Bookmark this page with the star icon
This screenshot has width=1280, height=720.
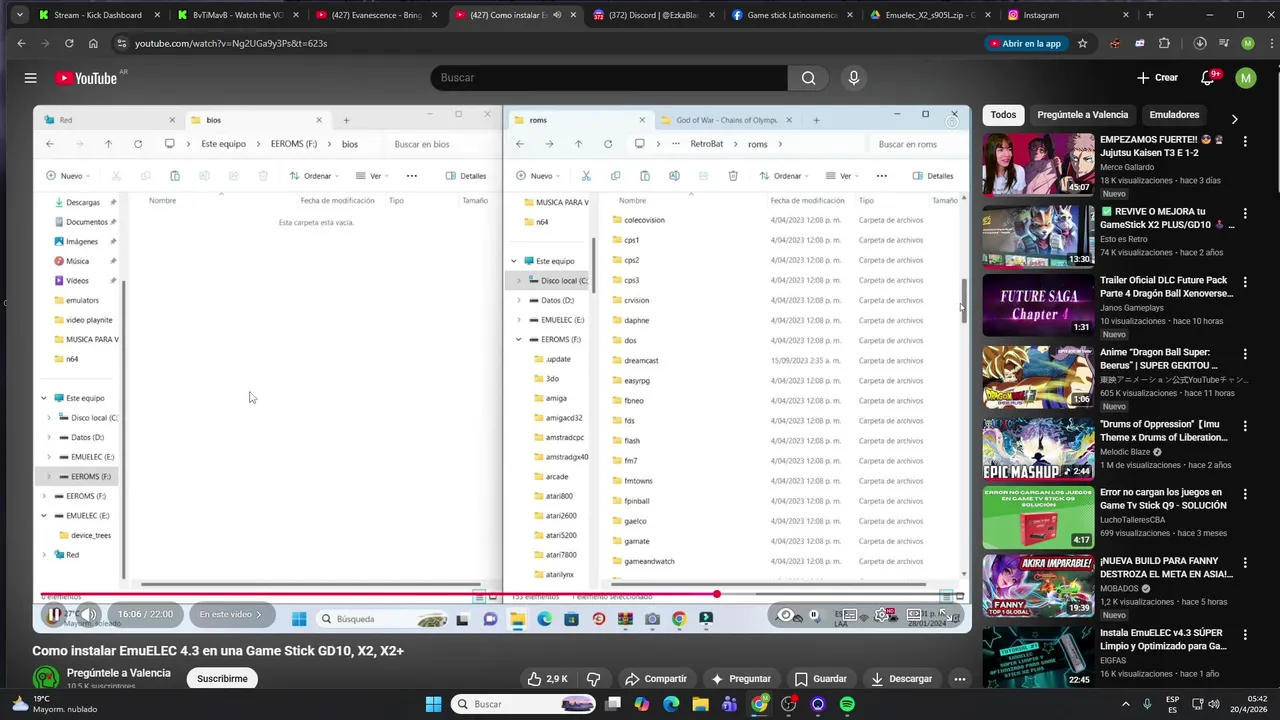point(1082,43)
